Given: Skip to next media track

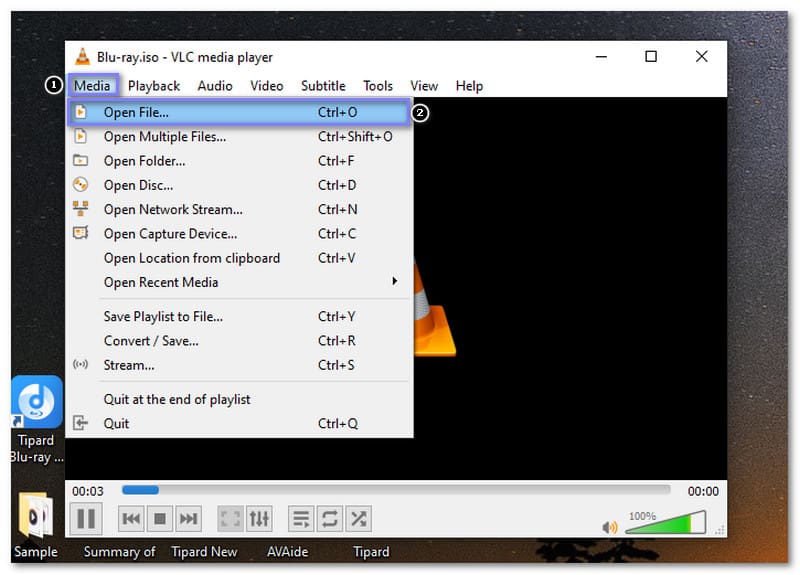Looking at the screenshot, I should tap(188, 519).
